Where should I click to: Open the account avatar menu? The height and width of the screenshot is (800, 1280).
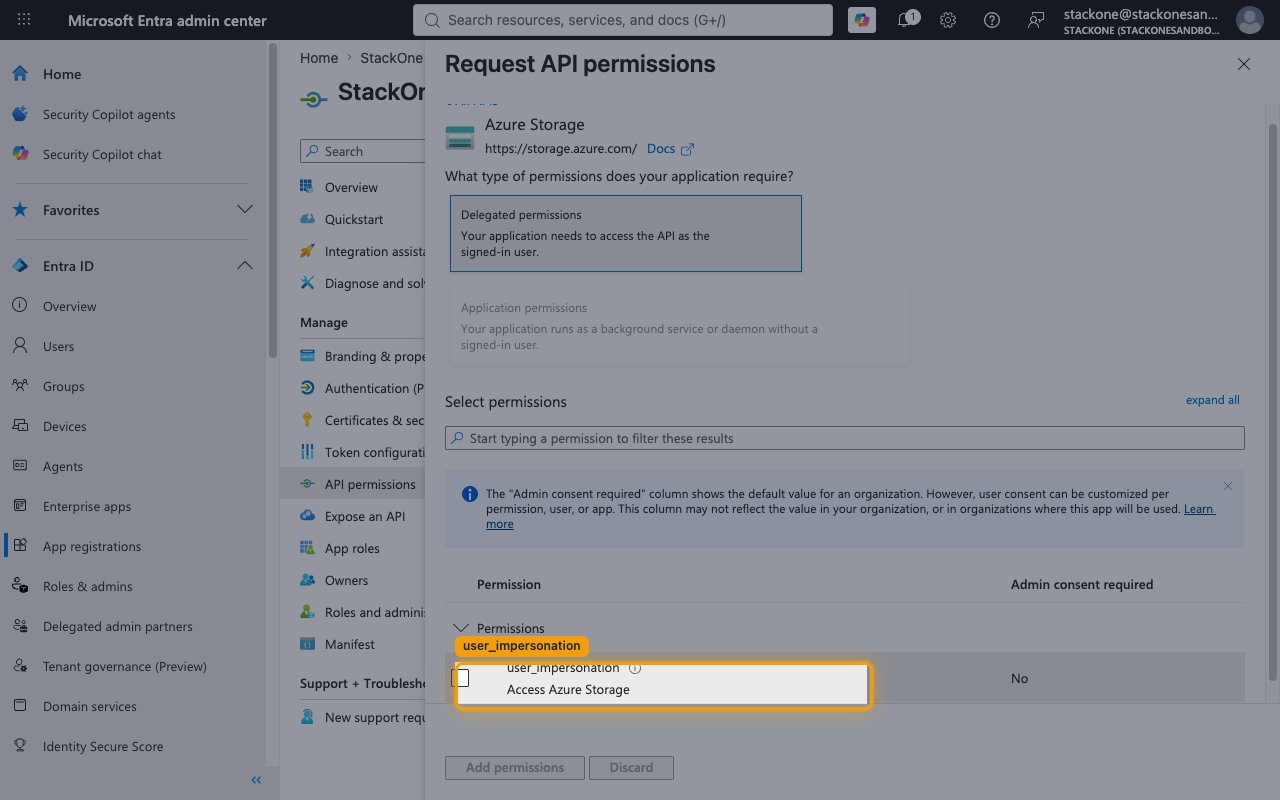coord(1249,20)
